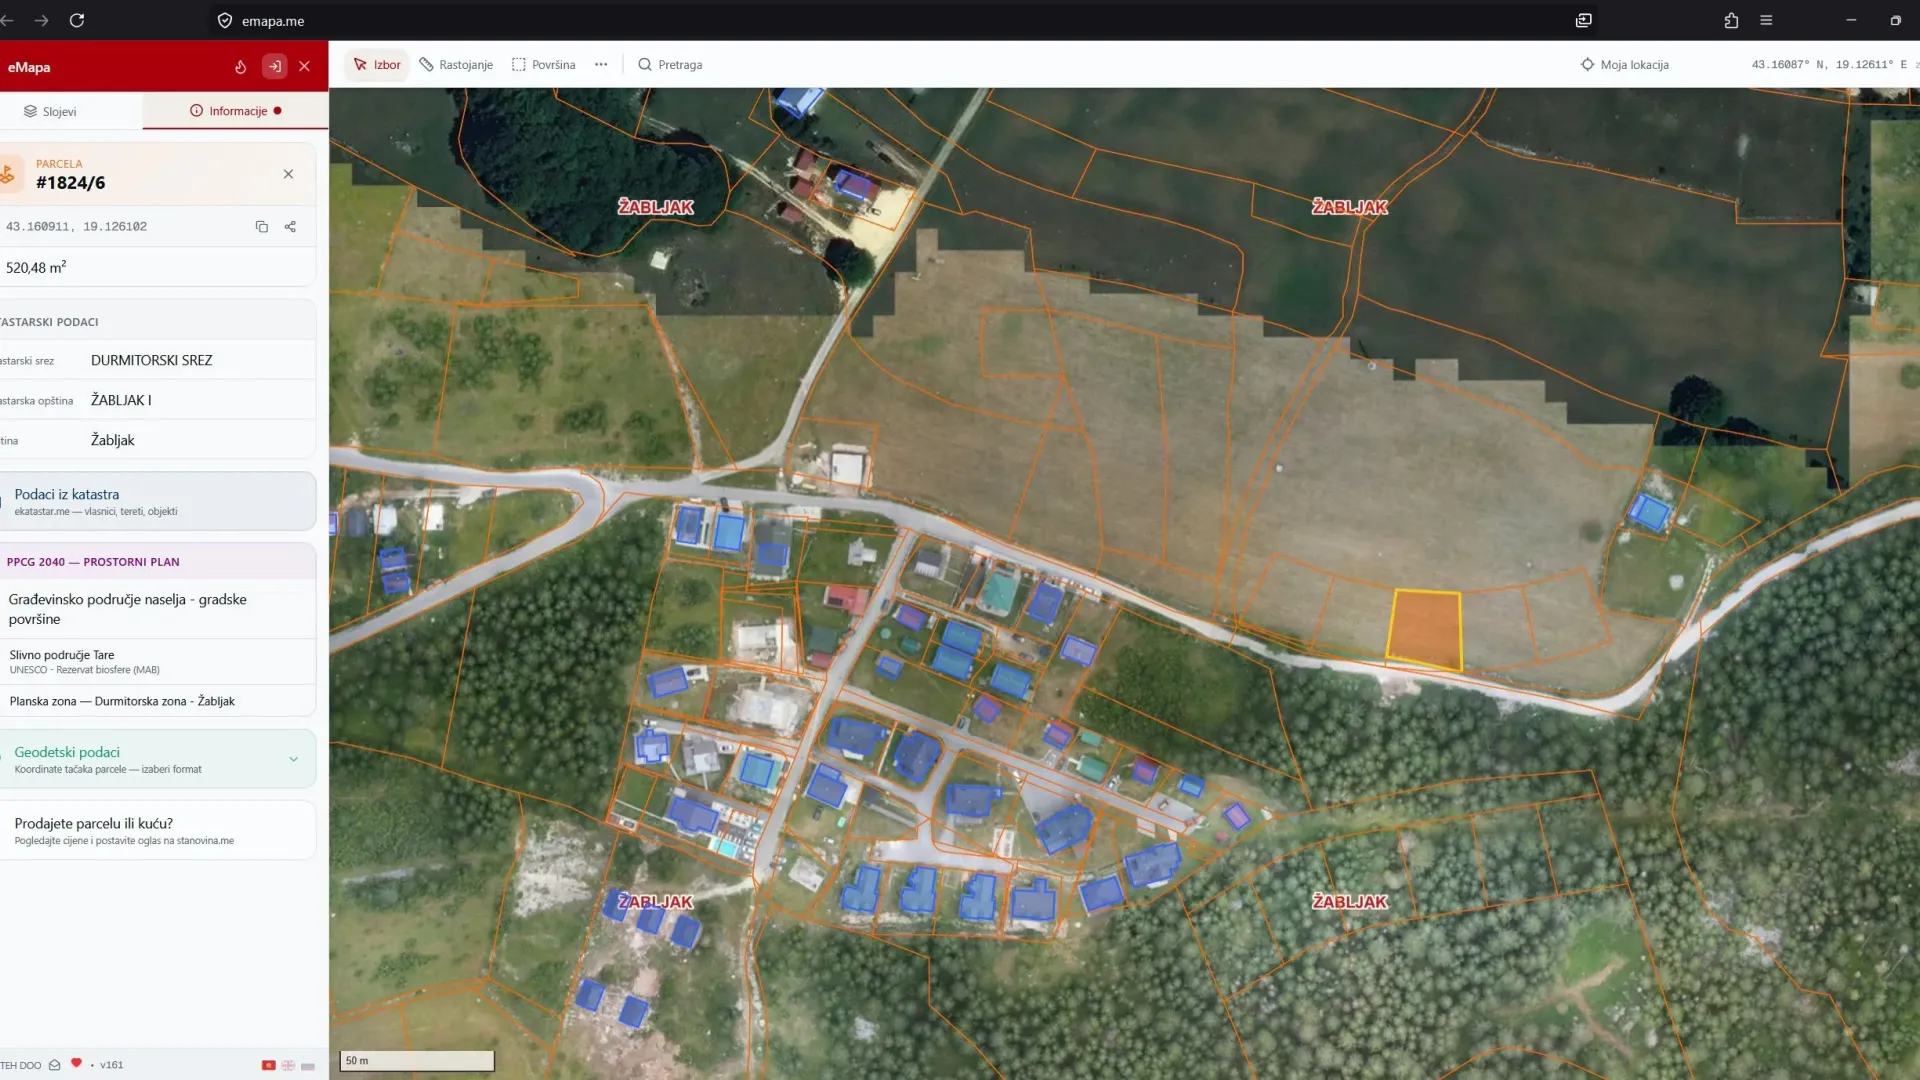This screenshot has width=1920, height=1080.
Task: Click the login arrow icon in header
Action: [x=274, y=67]
